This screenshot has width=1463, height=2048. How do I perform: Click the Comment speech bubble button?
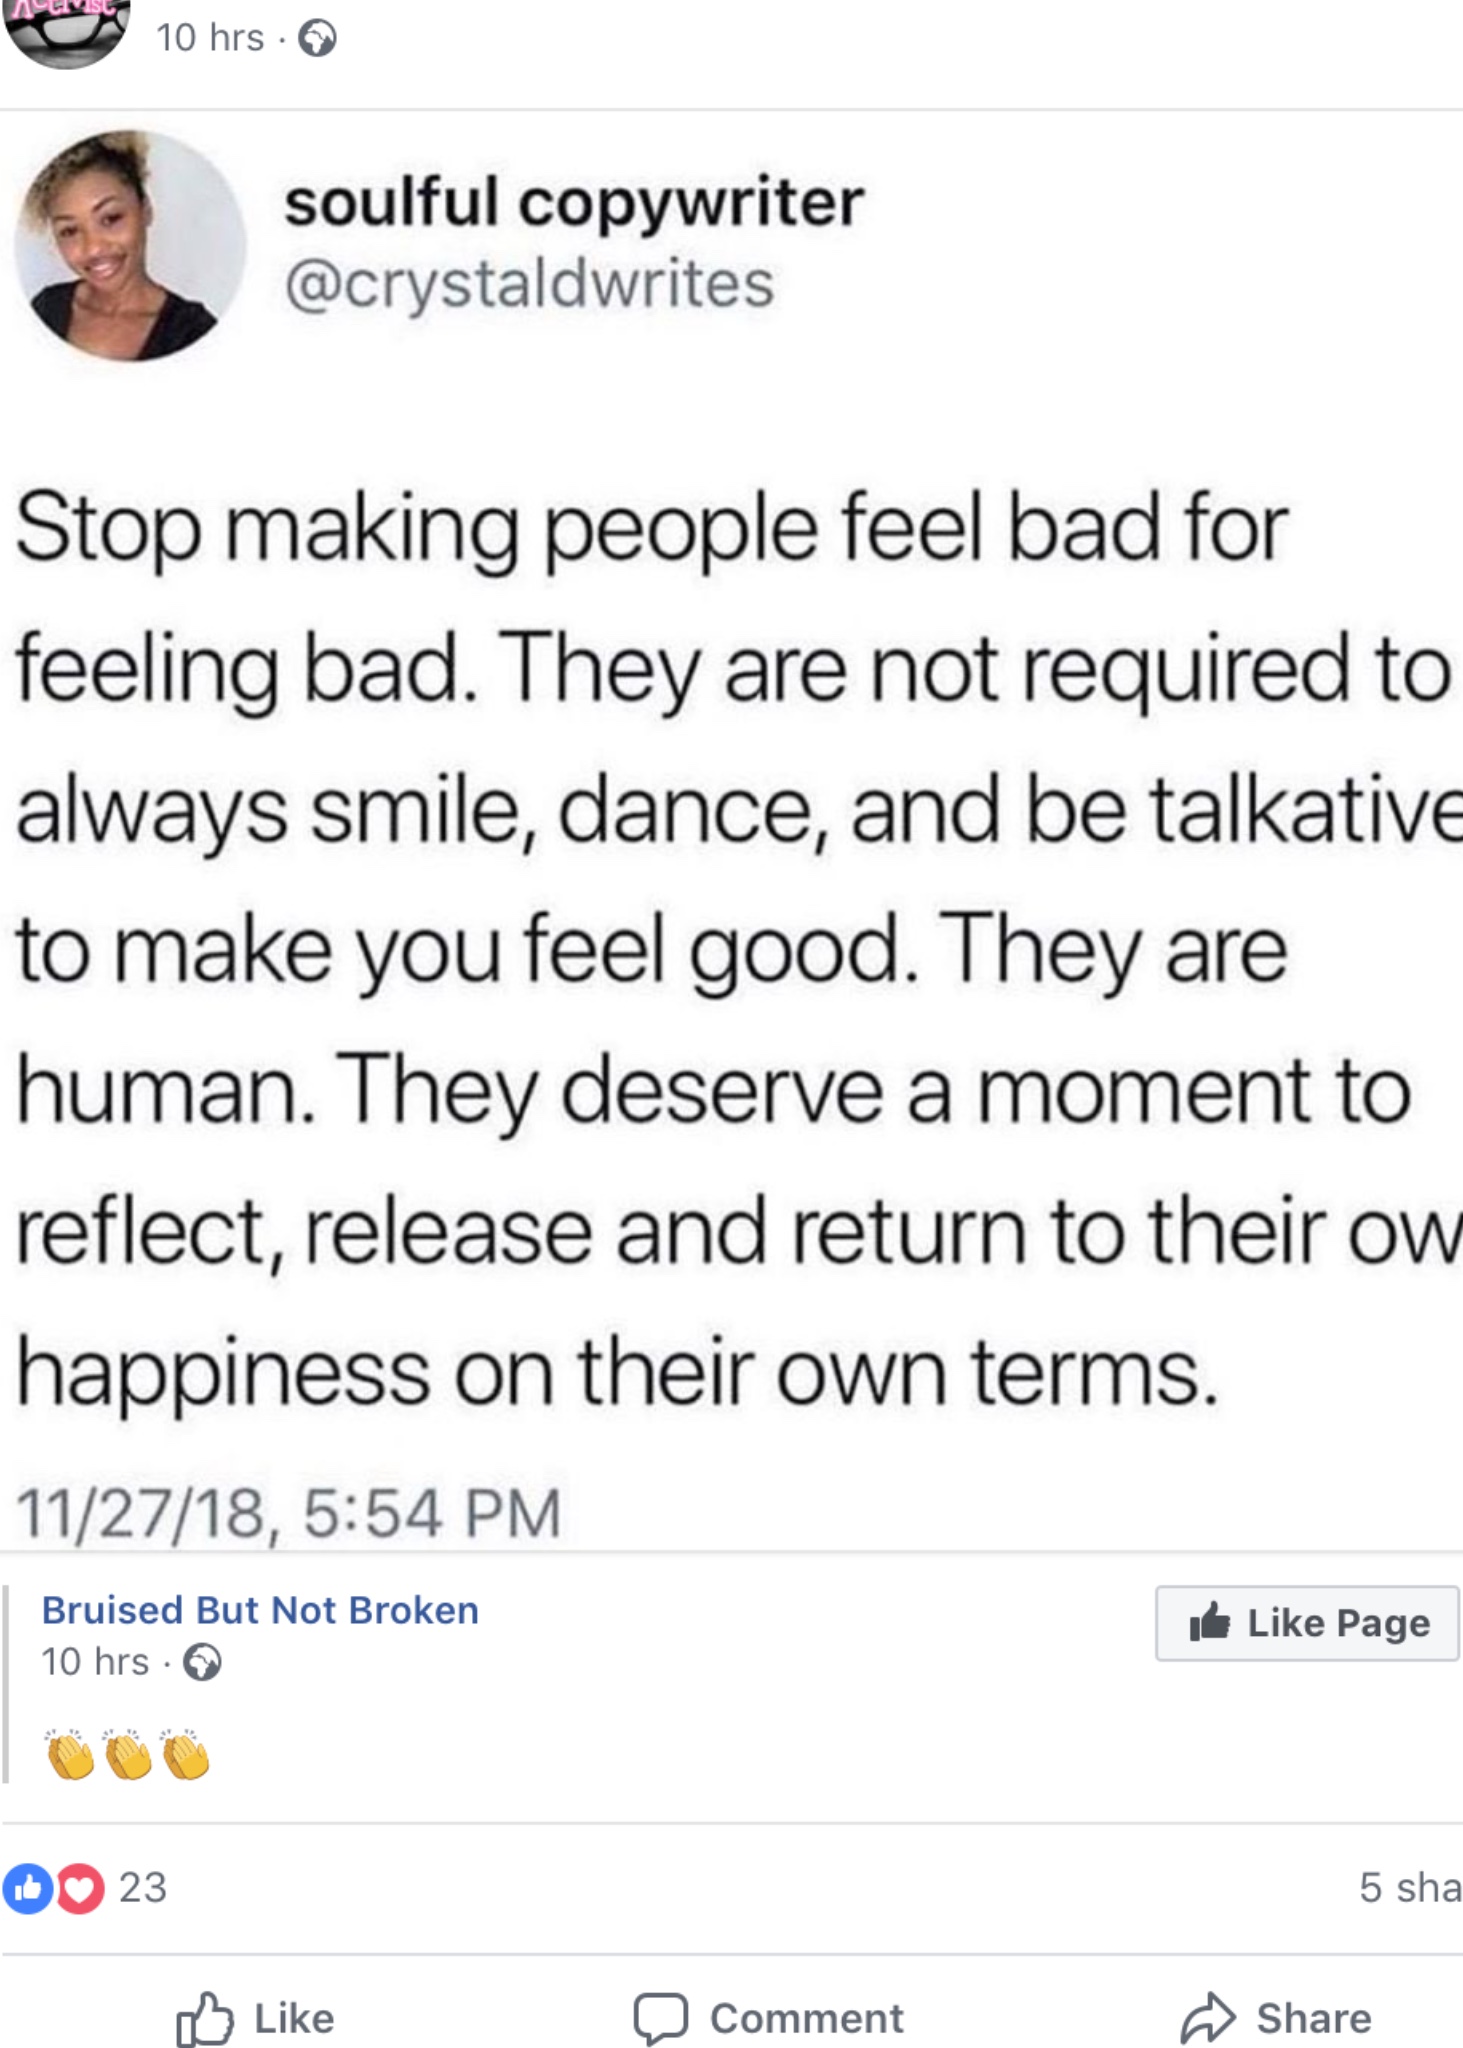768,2018
